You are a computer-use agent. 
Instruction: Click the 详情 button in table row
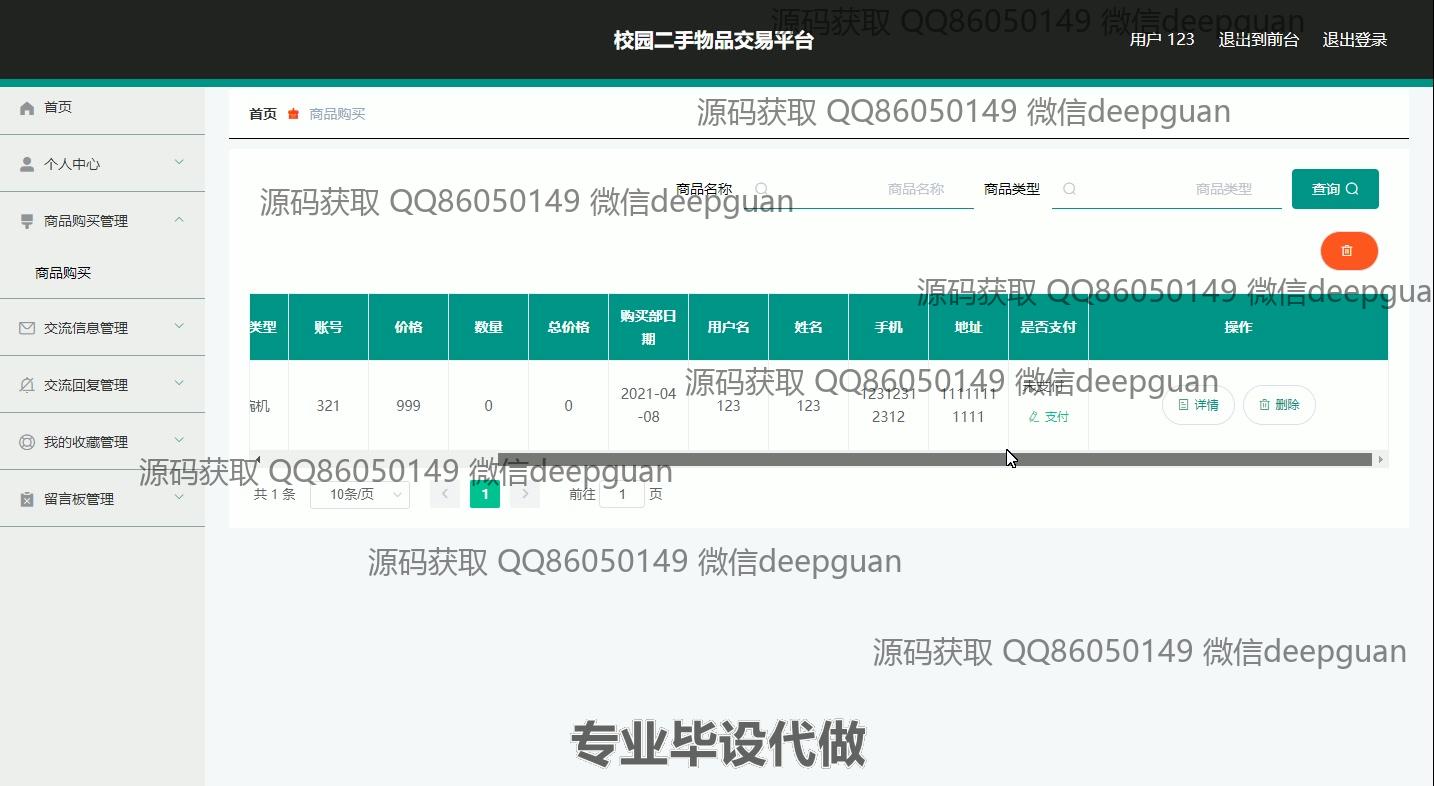pyautogui.click(x=1197, y=405)
